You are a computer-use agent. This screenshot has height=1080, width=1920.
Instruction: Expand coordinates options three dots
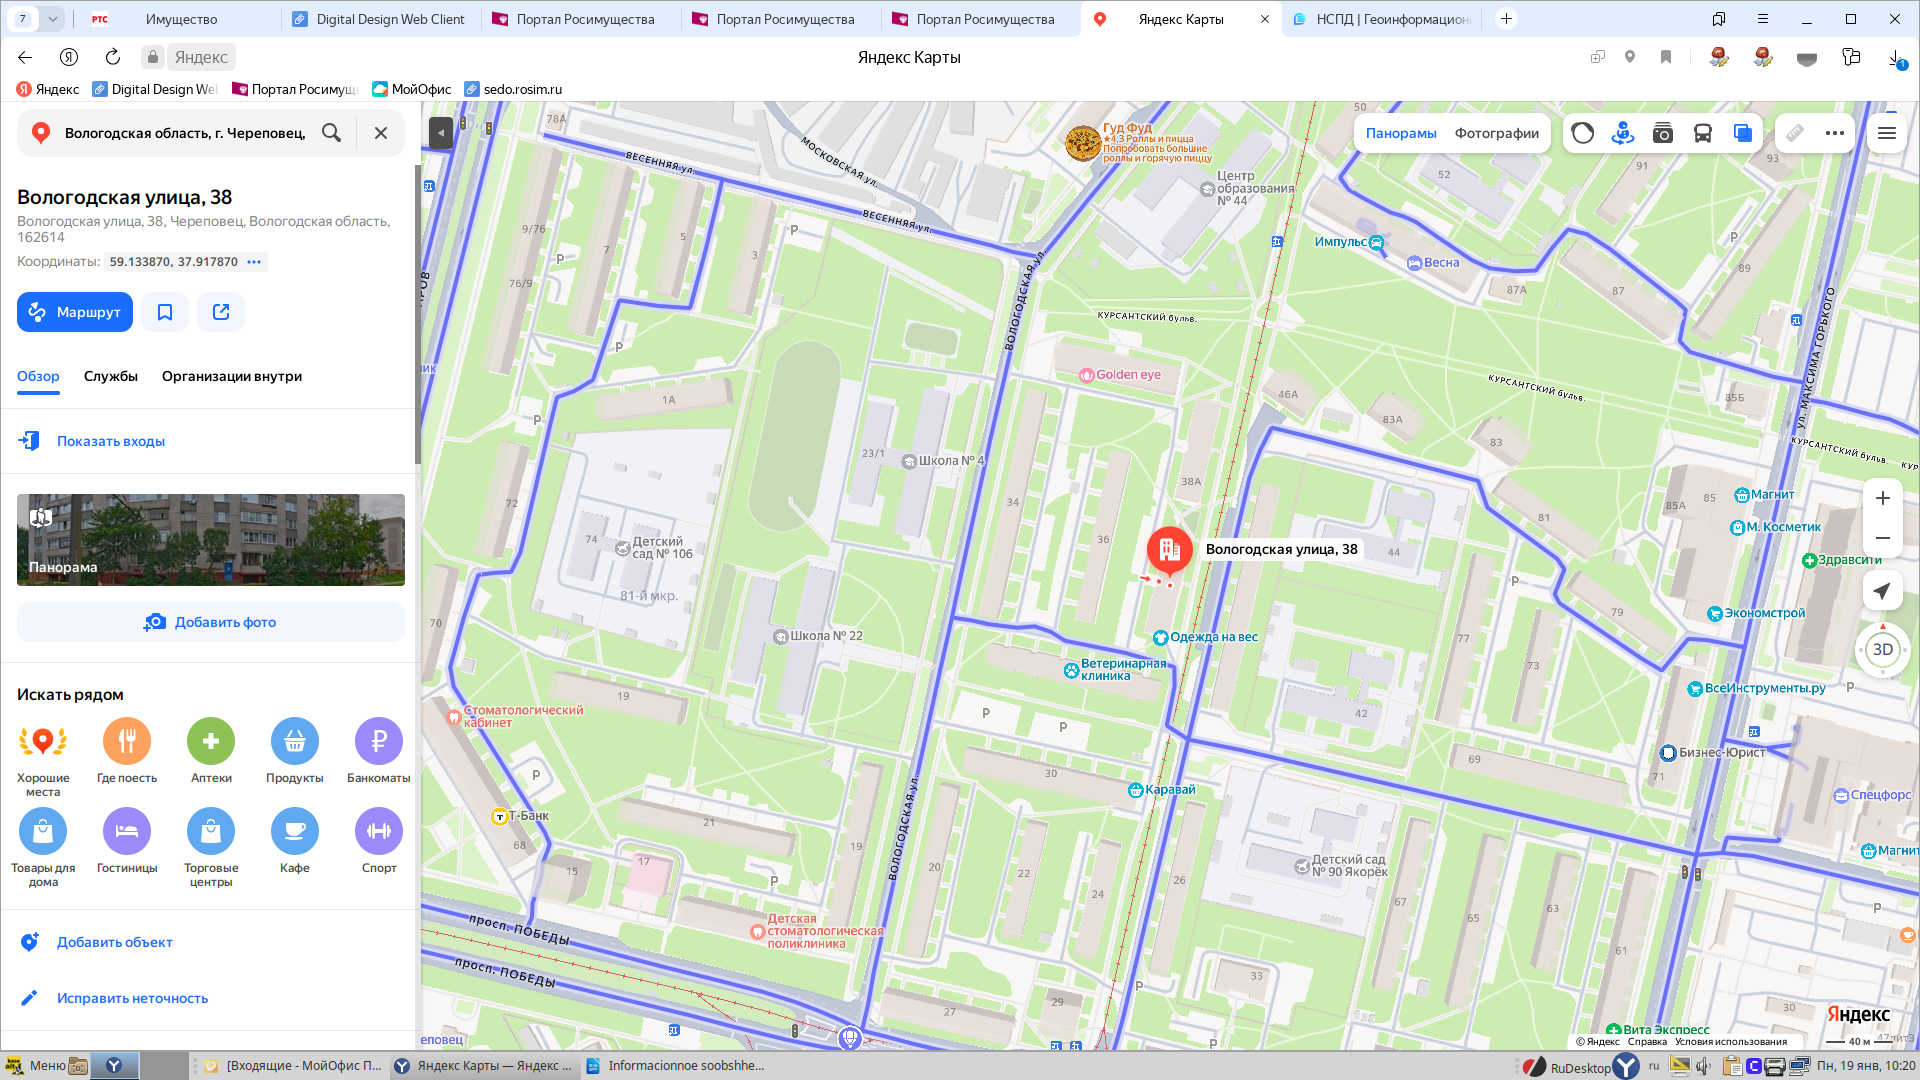tap(254, 262)
